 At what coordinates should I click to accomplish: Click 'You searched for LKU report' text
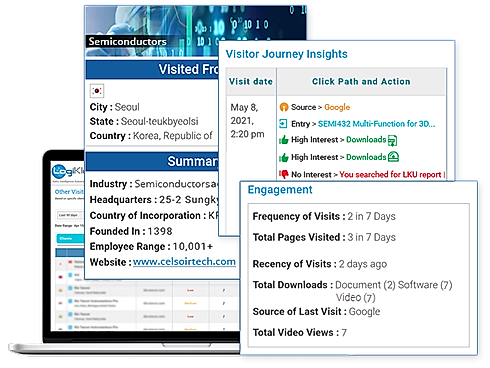(x=390, y=174)
